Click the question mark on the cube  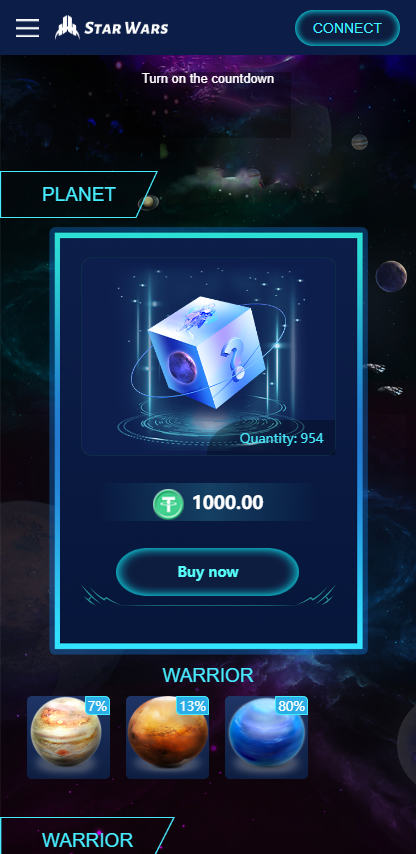click(x=234, y=357)
